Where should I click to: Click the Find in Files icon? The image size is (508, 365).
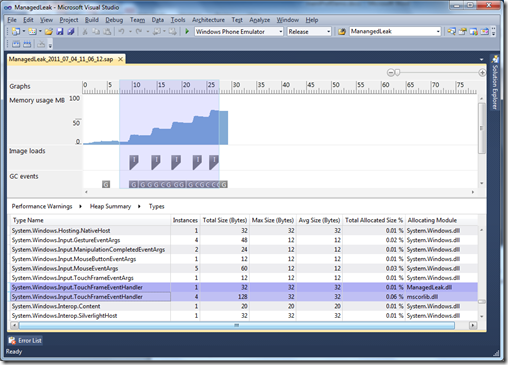coord(342,32)
